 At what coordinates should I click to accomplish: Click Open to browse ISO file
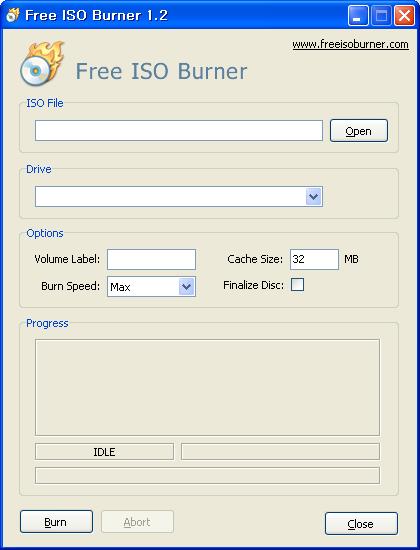click(359, 130)
